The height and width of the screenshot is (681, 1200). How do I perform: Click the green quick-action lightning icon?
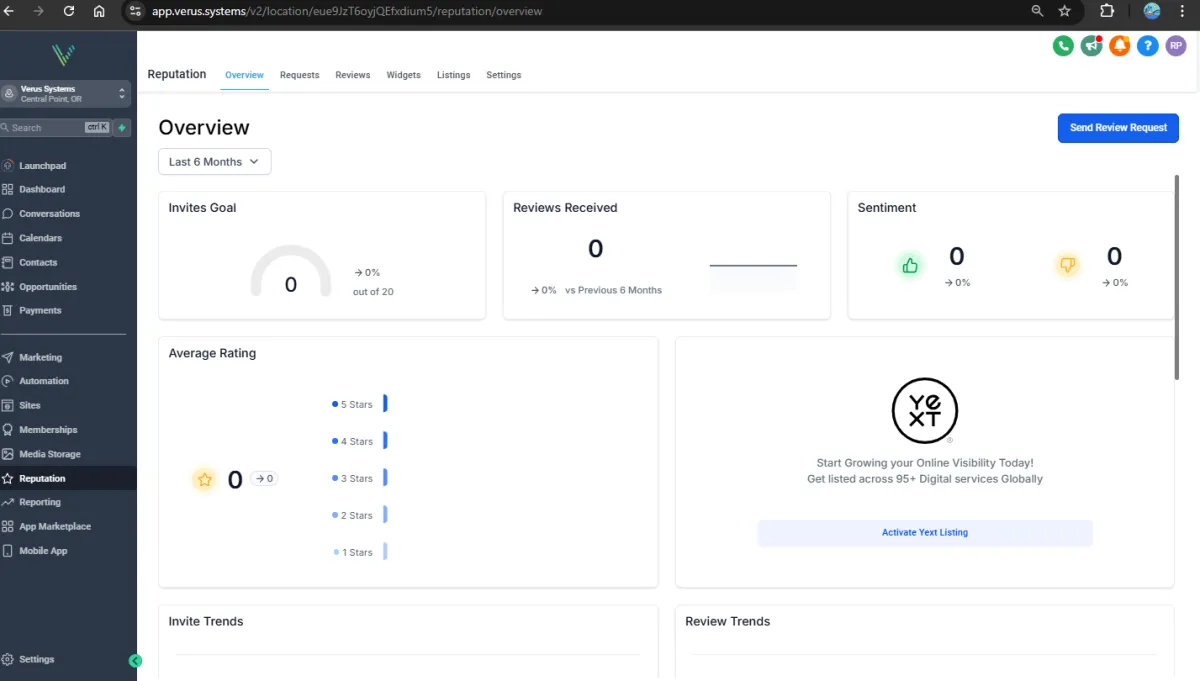click(x=122, y=128)
